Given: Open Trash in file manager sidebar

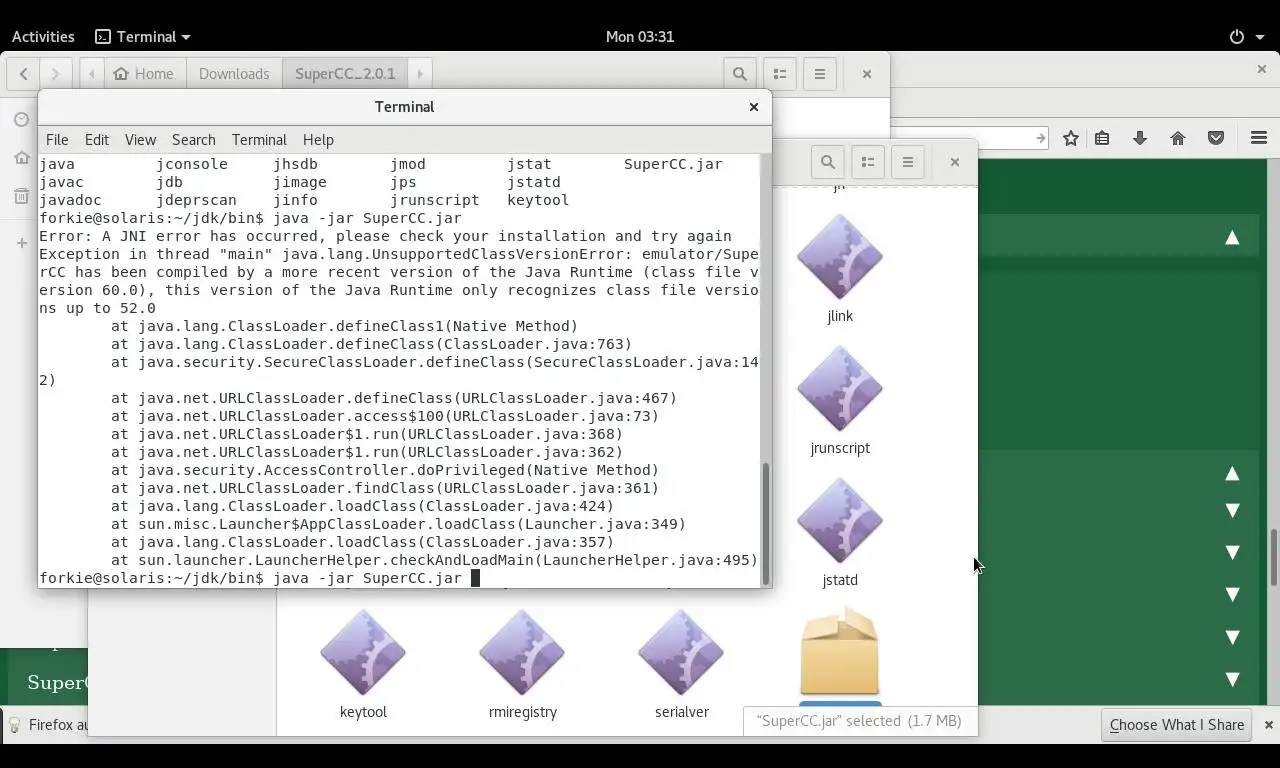Looking at the screenshot, I should tap(21, 196).
